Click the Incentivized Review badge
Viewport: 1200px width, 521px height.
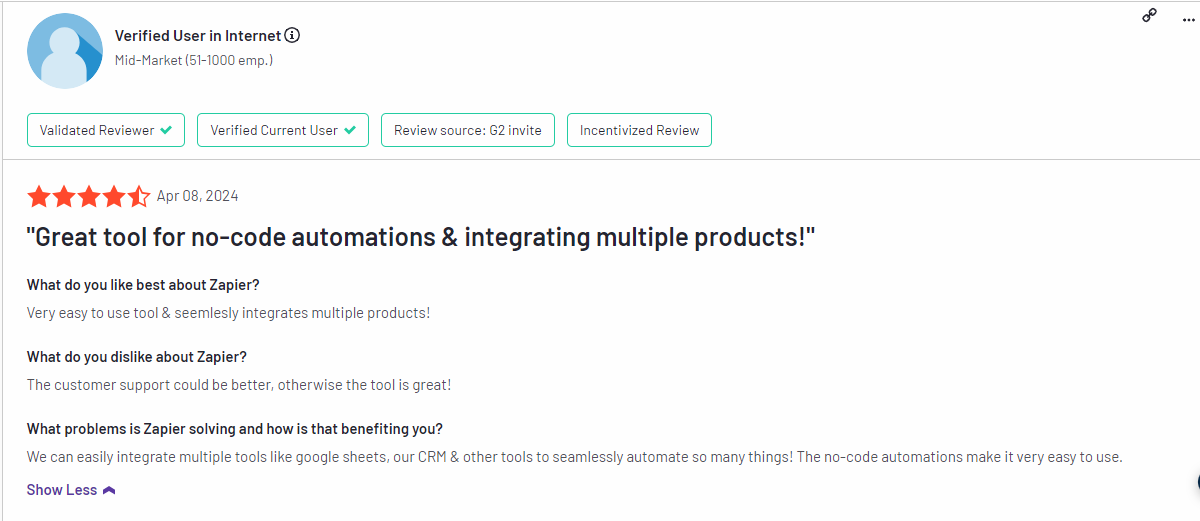click(x=639, y=130)
